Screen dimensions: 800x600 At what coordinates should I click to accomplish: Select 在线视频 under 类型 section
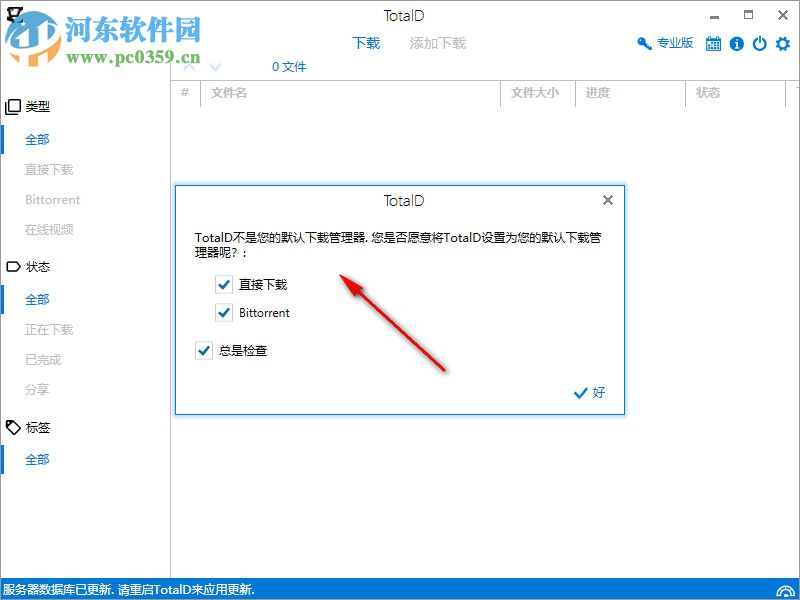click(x=48, y=229)
